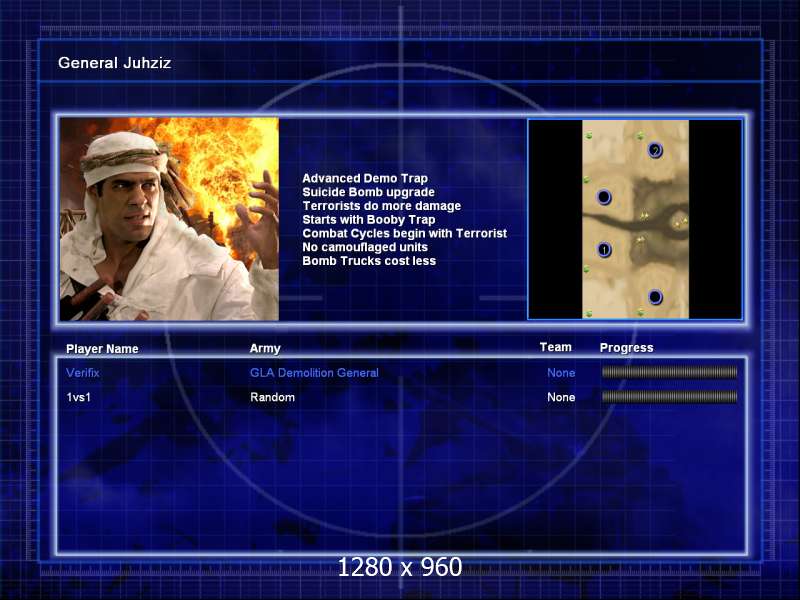Click the 'Army' column header

(x=265, y=348)
